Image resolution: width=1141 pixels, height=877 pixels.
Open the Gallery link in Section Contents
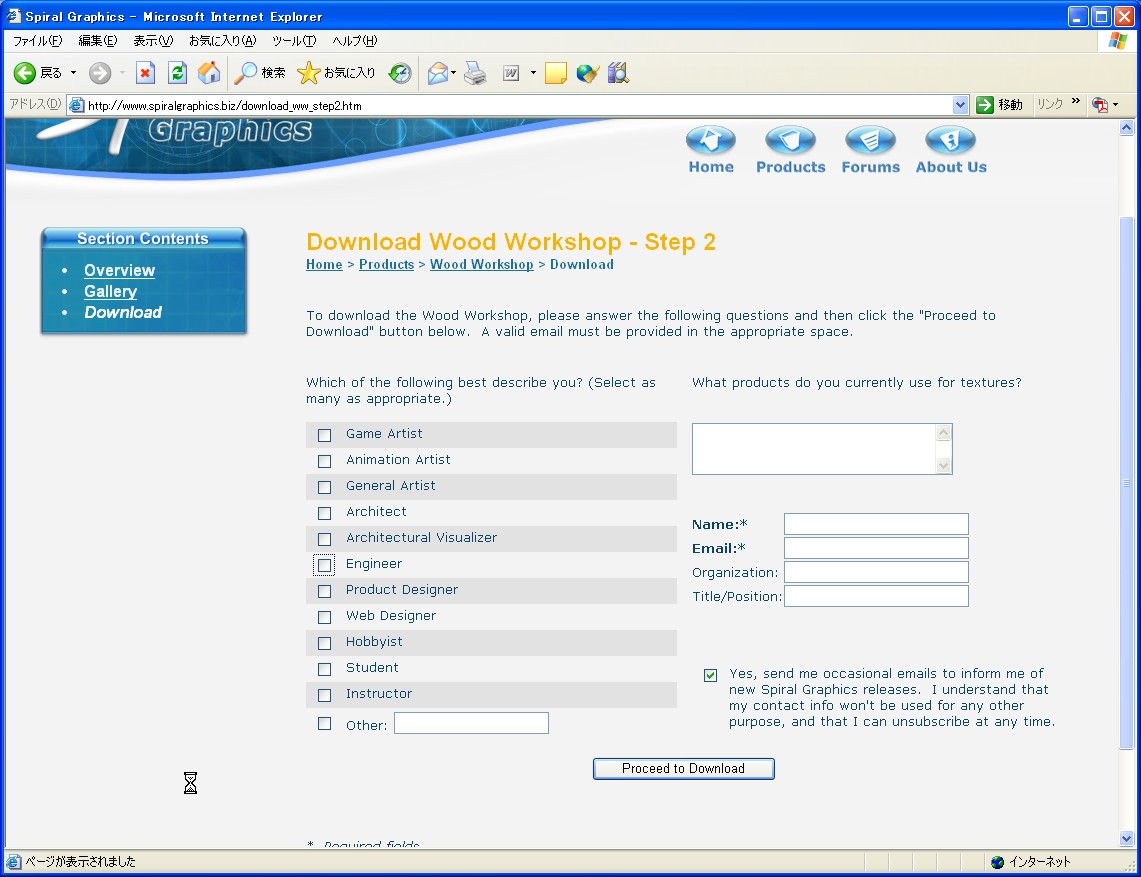point(111,291)
